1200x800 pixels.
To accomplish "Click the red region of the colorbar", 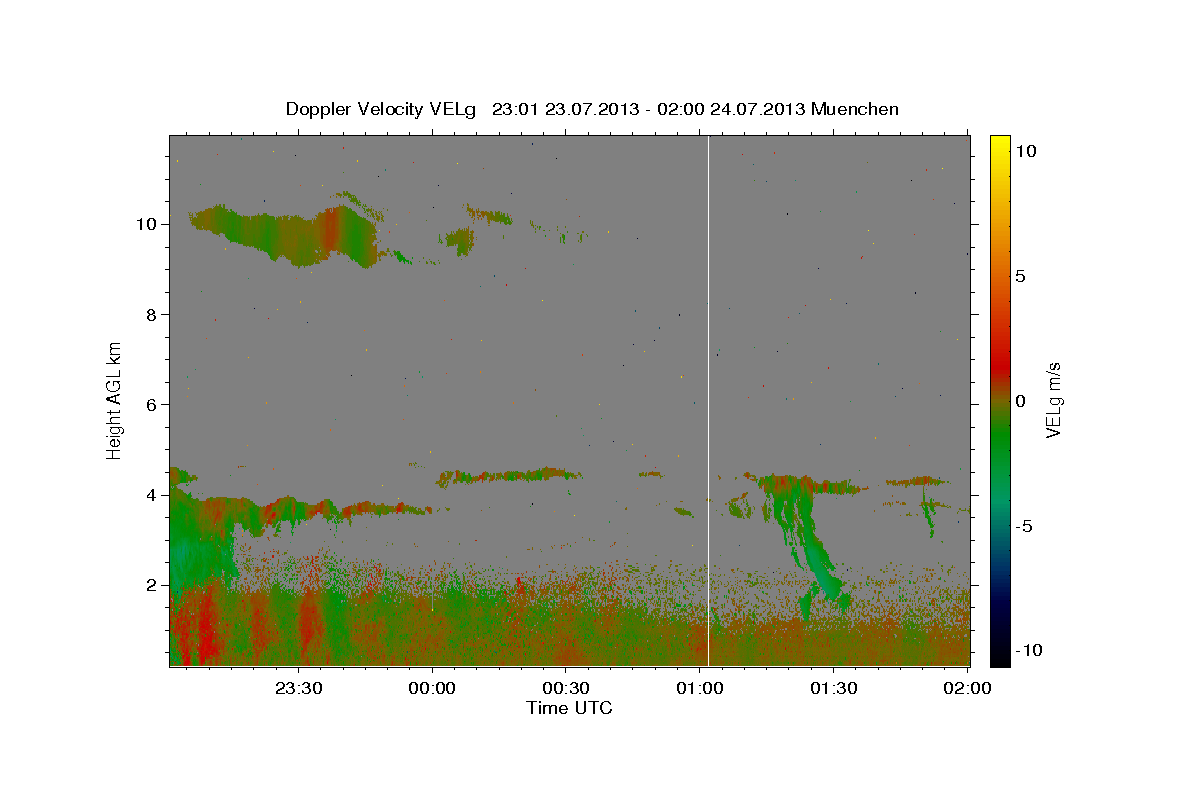I will (x=1000, y=365).
